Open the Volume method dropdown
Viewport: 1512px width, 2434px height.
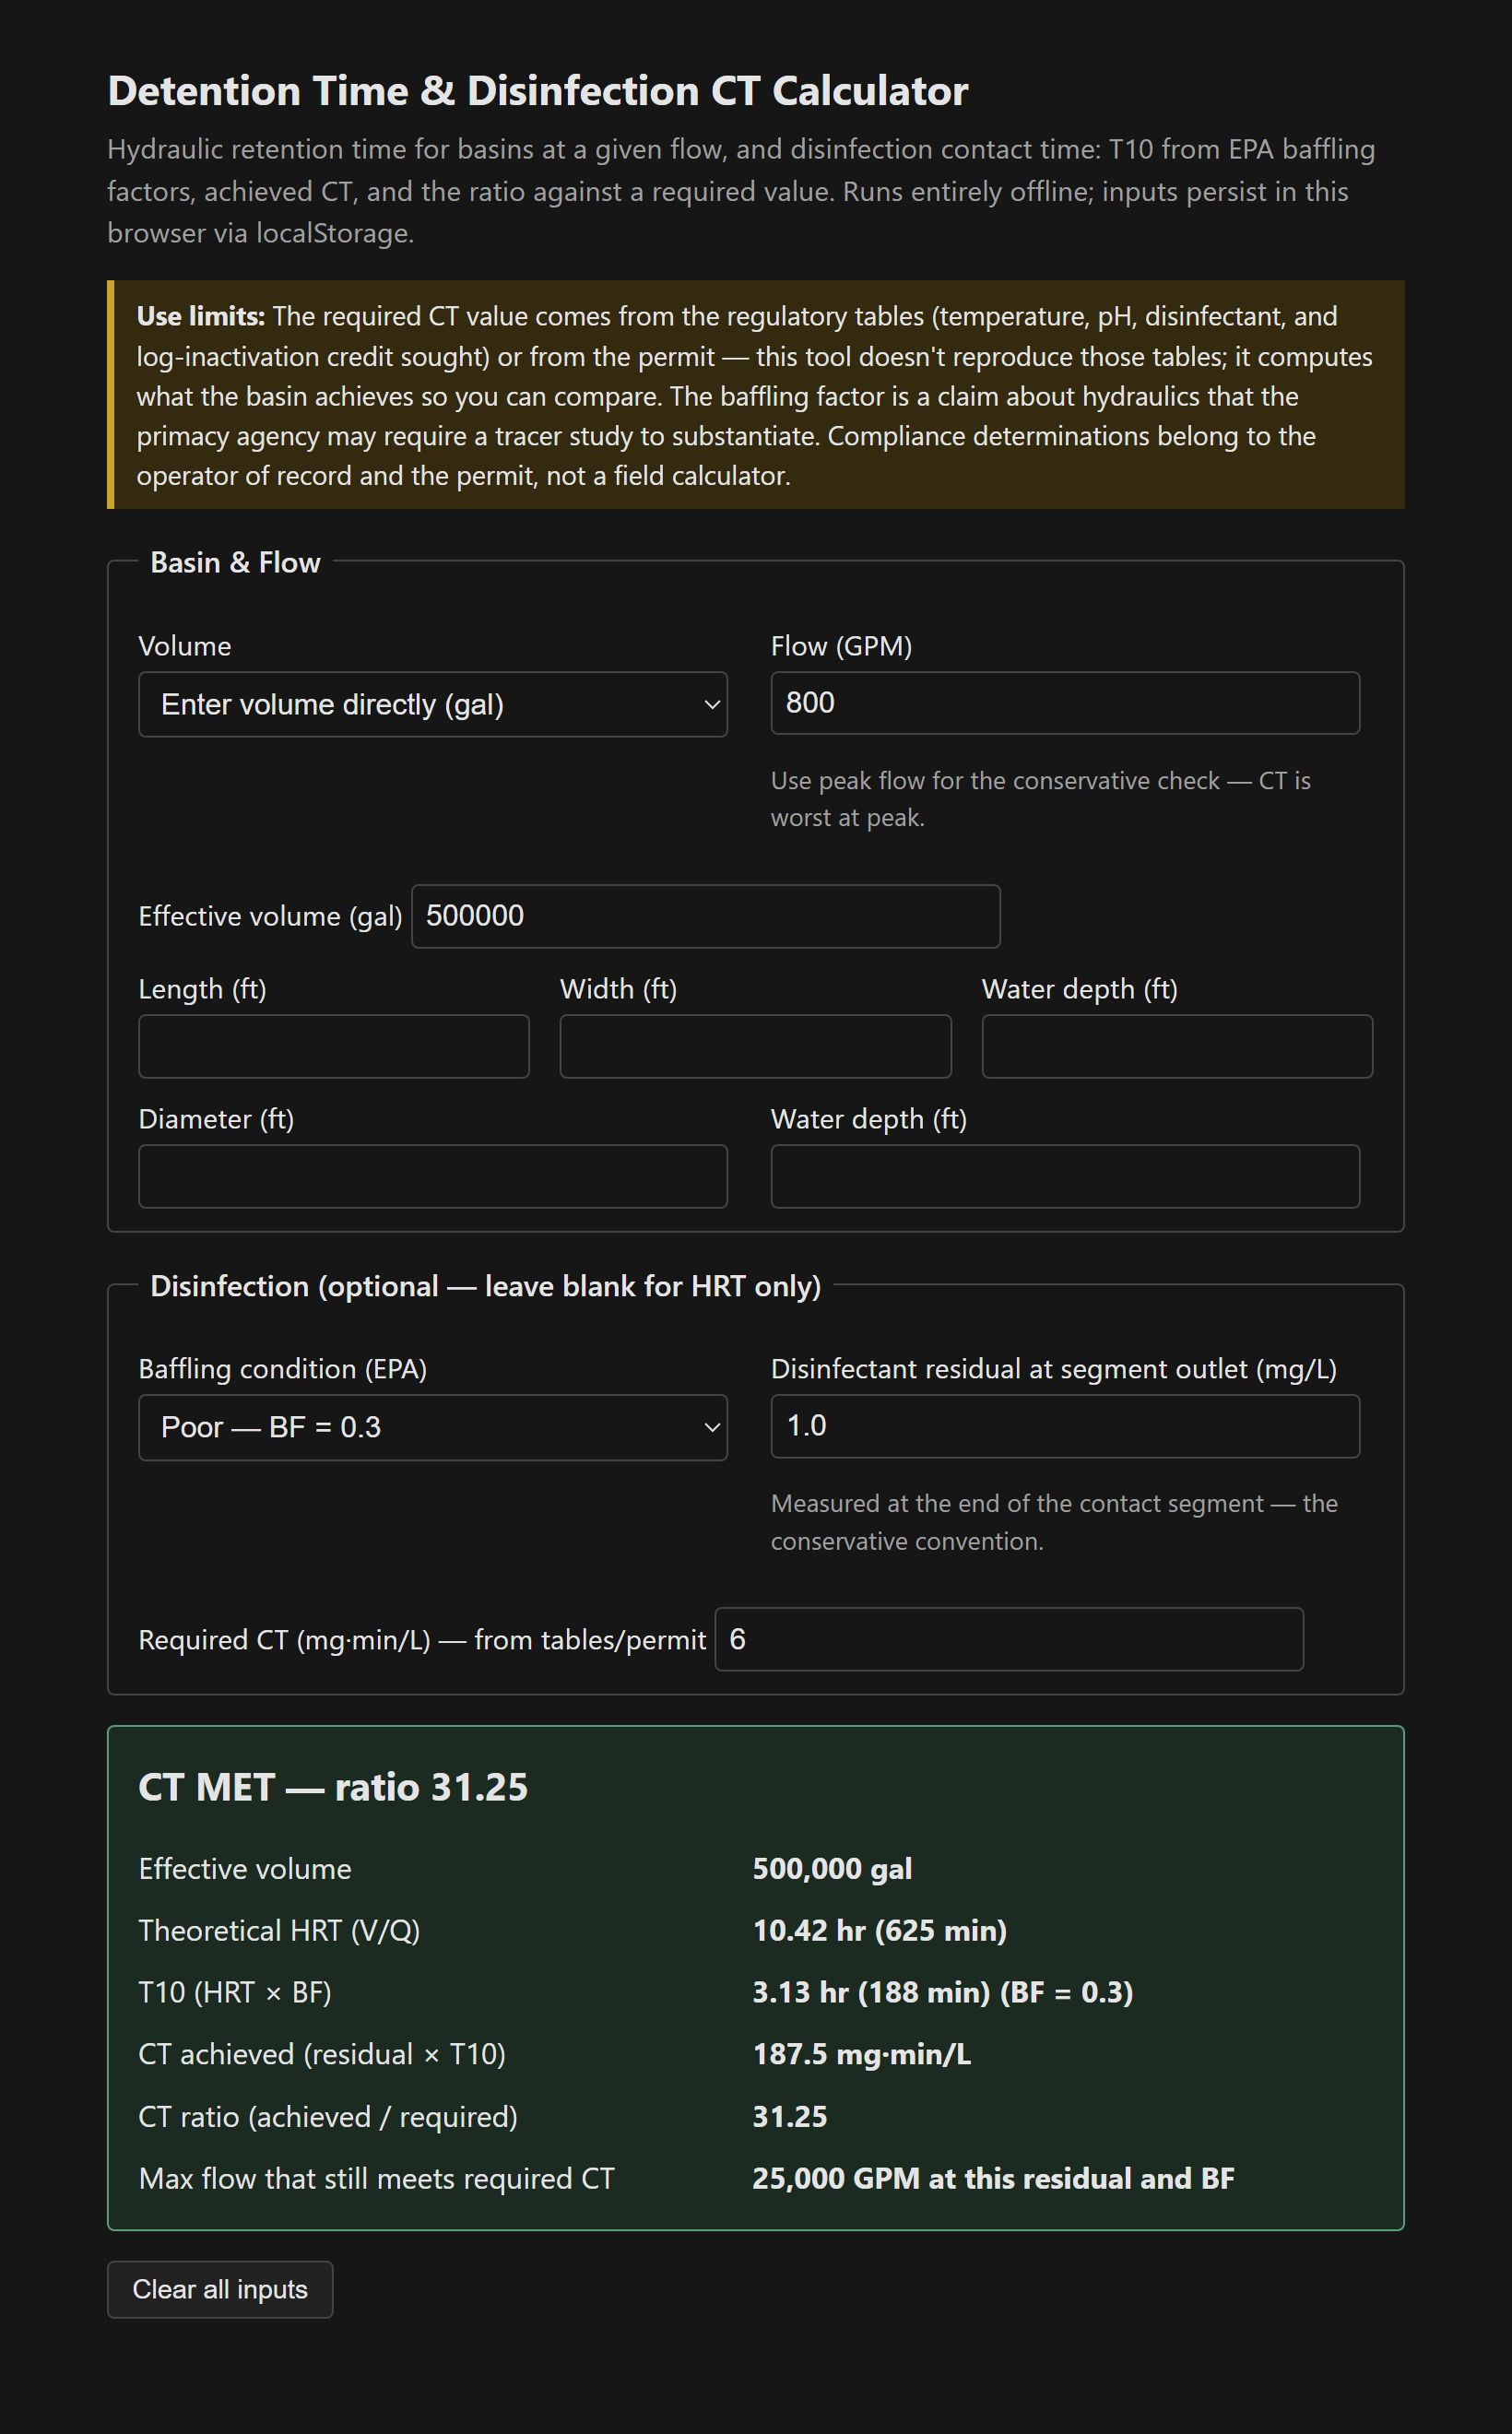click(x=432, y=704)
